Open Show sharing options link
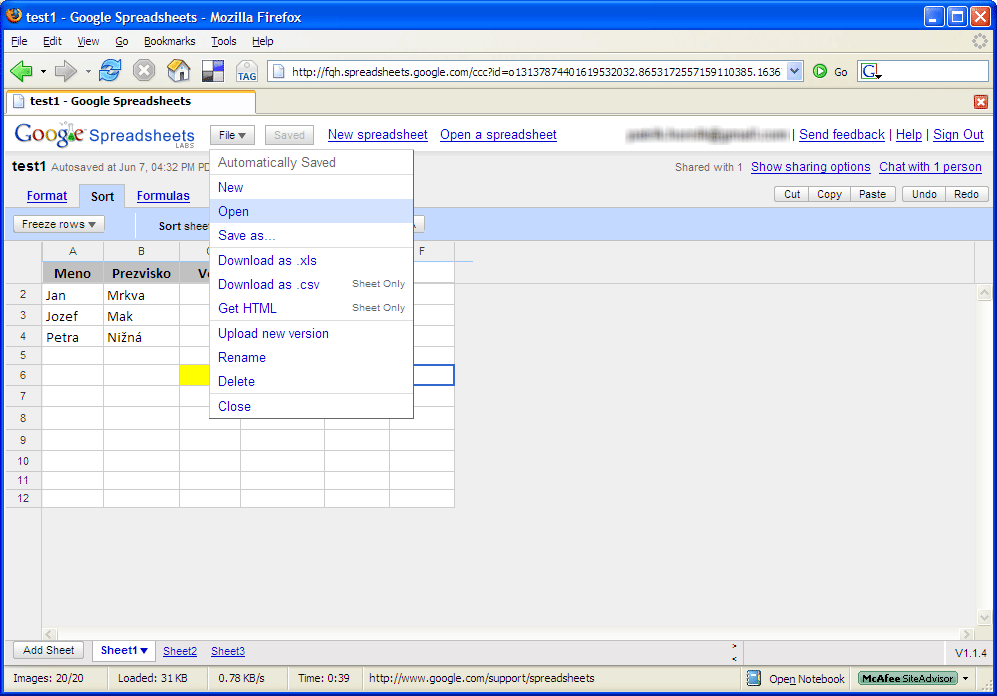This screenshot has width=997, height=696. click(x=811, y=167)
